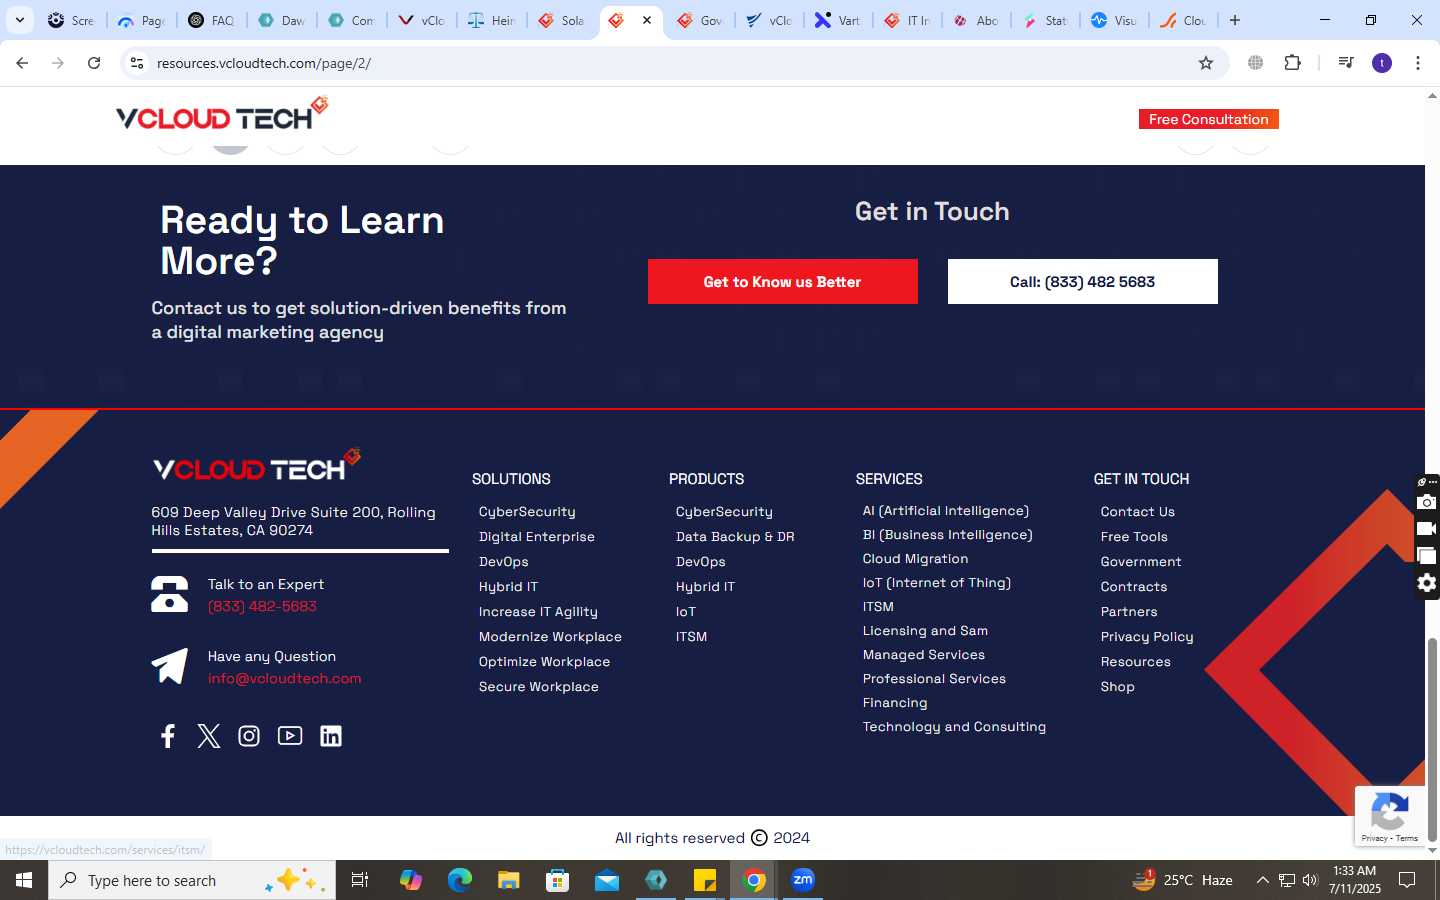
Task: Click Get to Know us Better button
Action: point(783,282)
